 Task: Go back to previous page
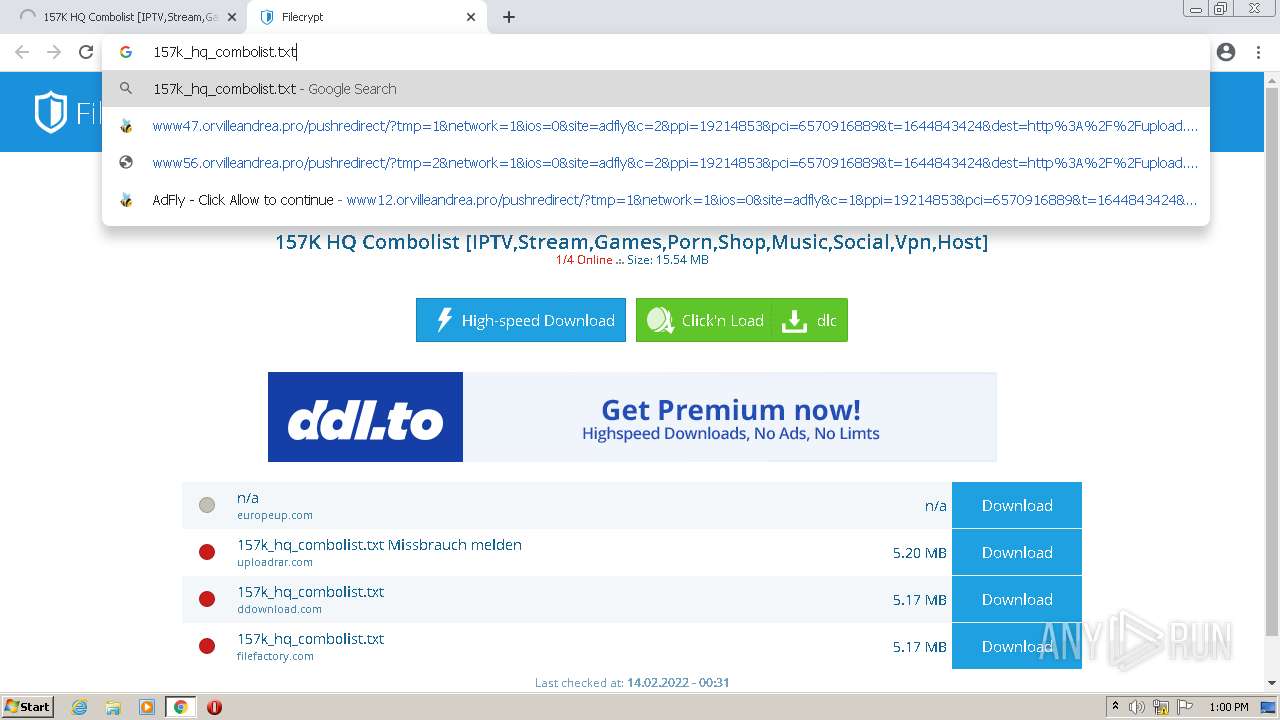tap(22, 52)
